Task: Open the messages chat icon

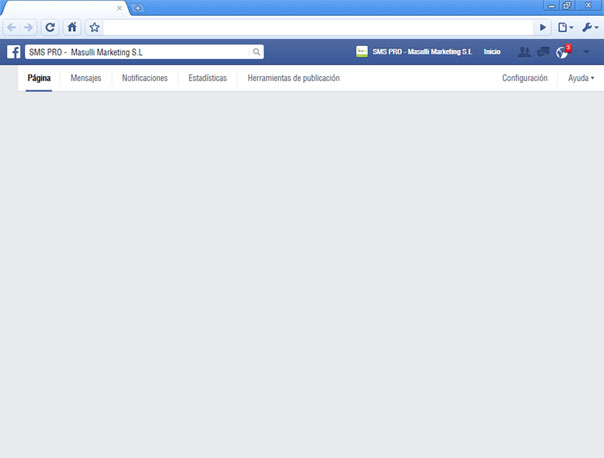Action: (543, 52)
